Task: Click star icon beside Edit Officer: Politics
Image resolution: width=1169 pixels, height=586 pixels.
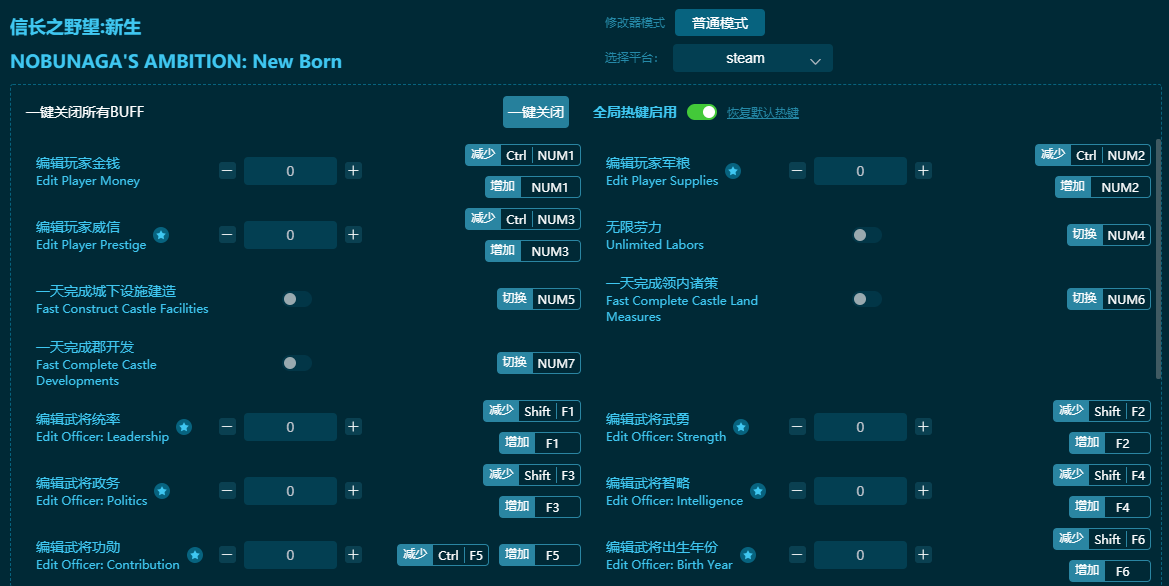Action: click(x=162, y=491)
